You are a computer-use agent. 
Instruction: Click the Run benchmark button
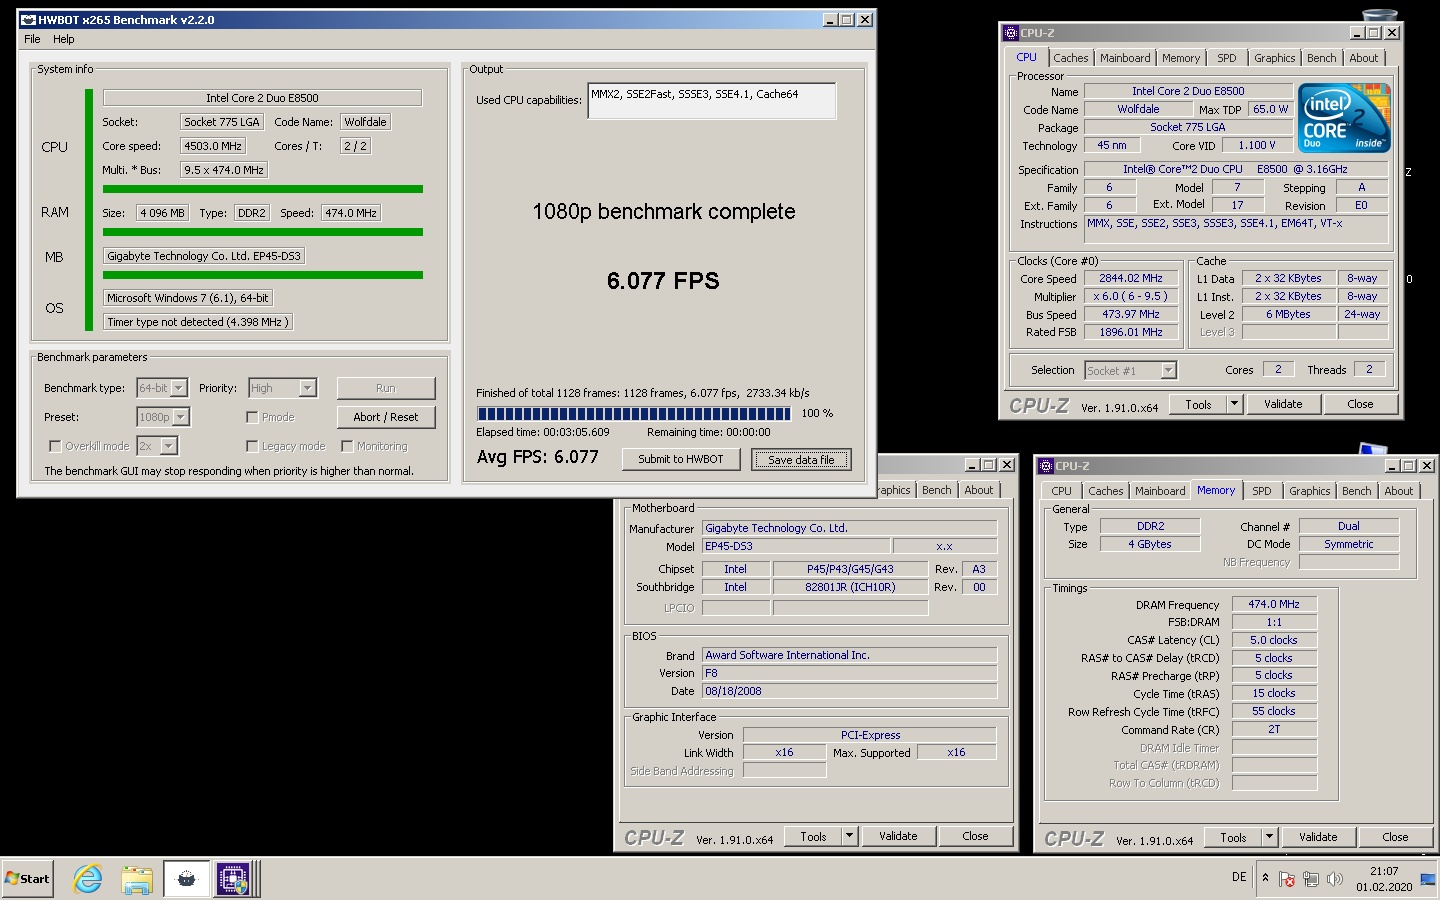point(386,388)
